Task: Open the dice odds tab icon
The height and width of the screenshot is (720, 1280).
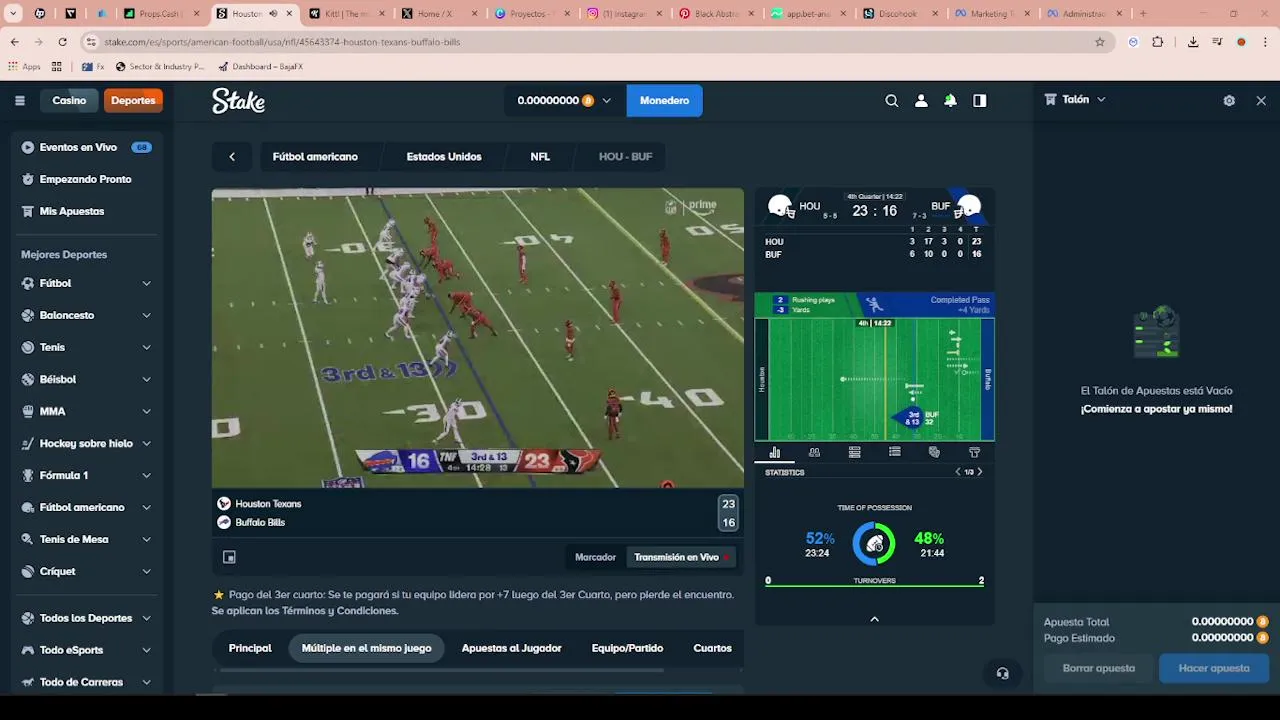Action: click(934, 452)
